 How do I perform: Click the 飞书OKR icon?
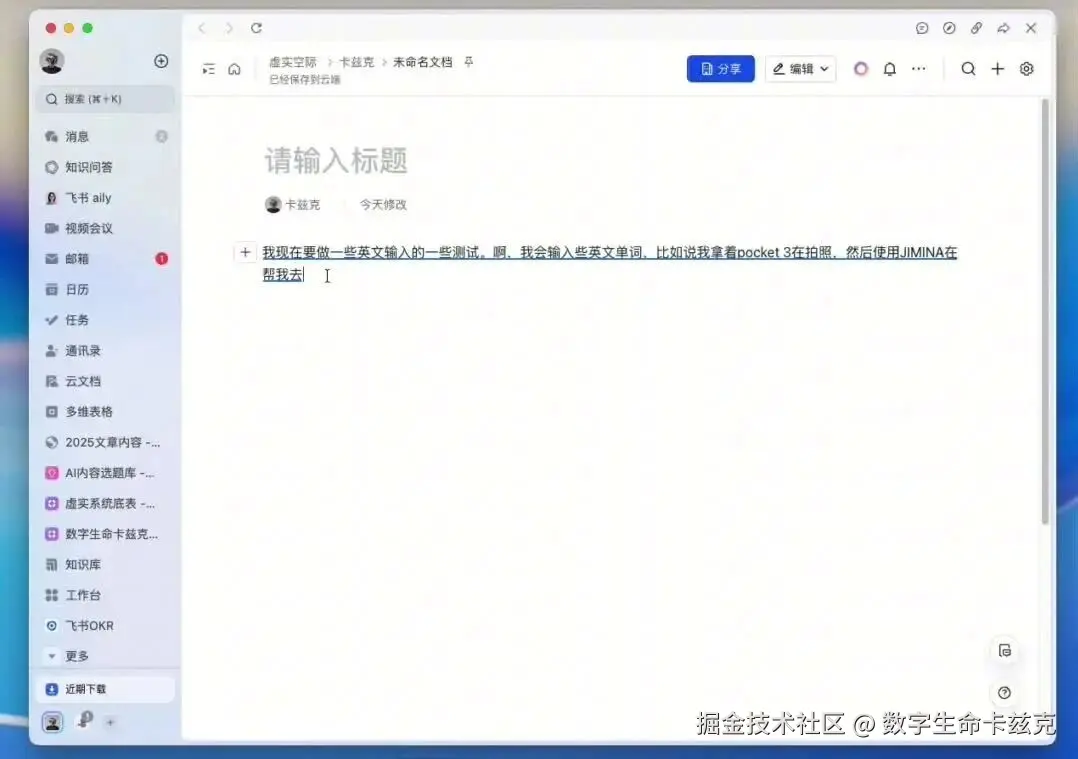[51, 626]
